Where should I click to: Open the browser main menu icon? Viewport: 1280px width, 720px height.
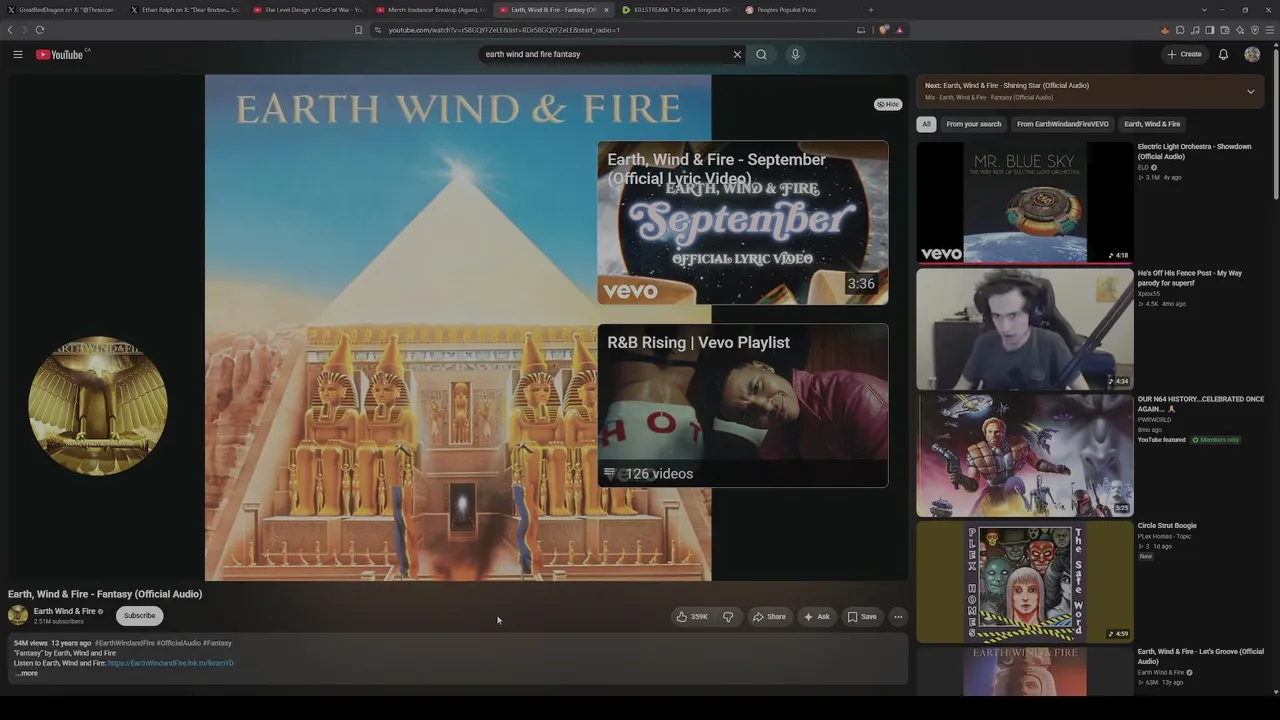tap(1271, 30)
